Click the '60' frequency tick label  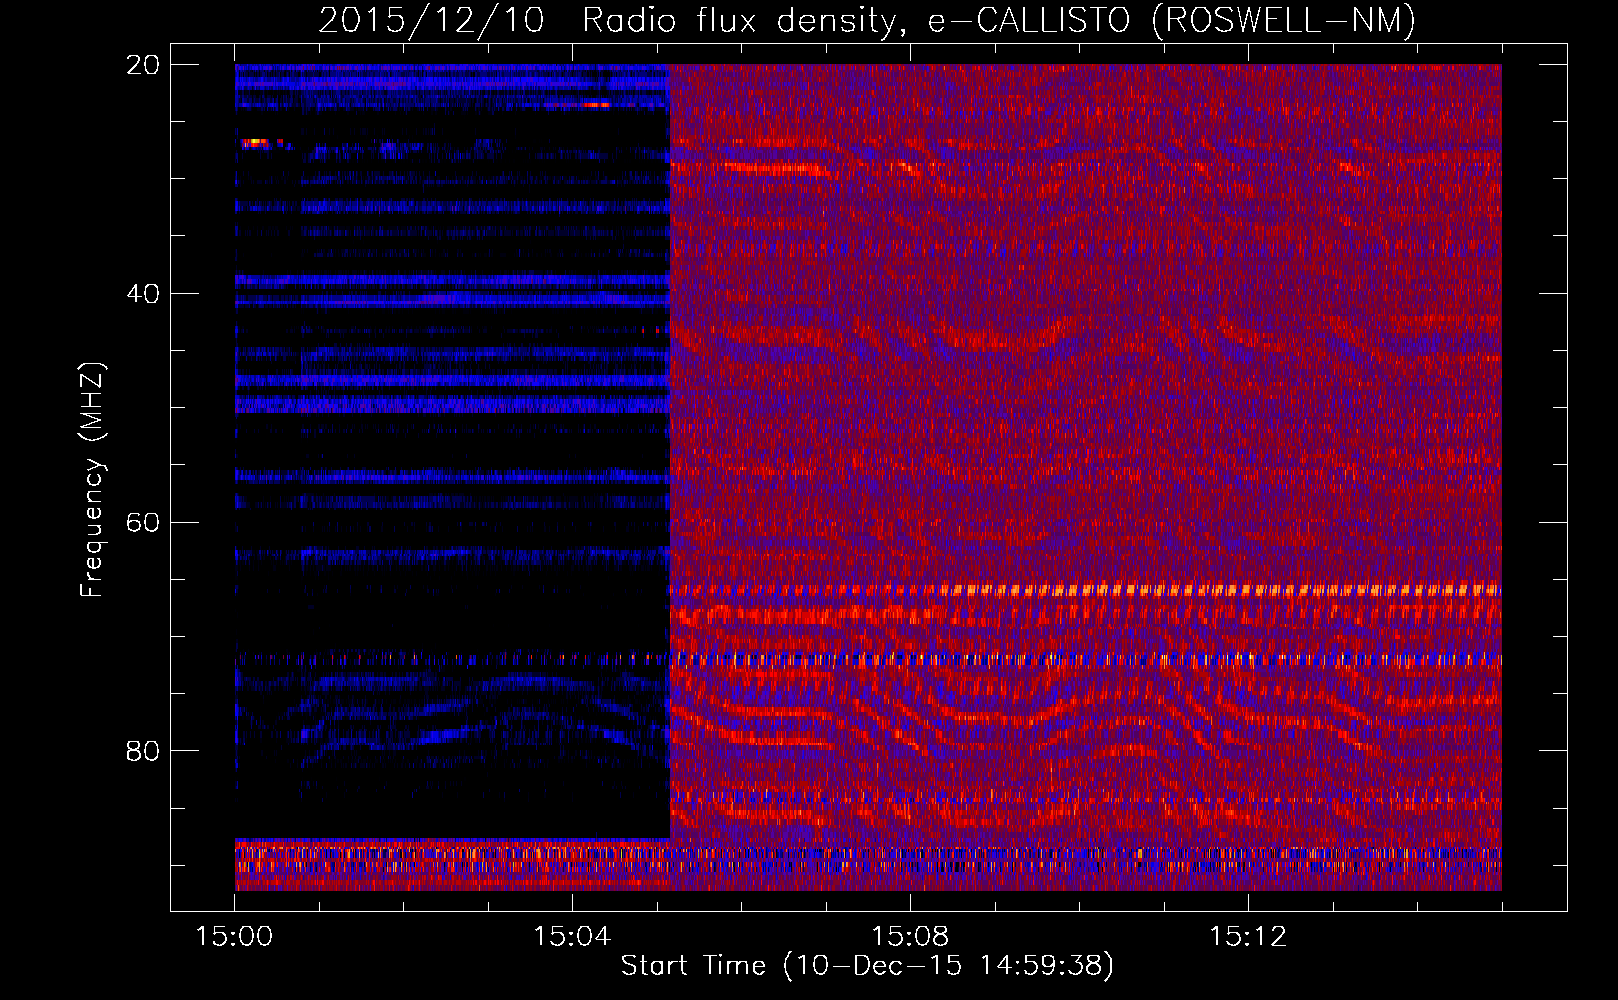point(142,522)
